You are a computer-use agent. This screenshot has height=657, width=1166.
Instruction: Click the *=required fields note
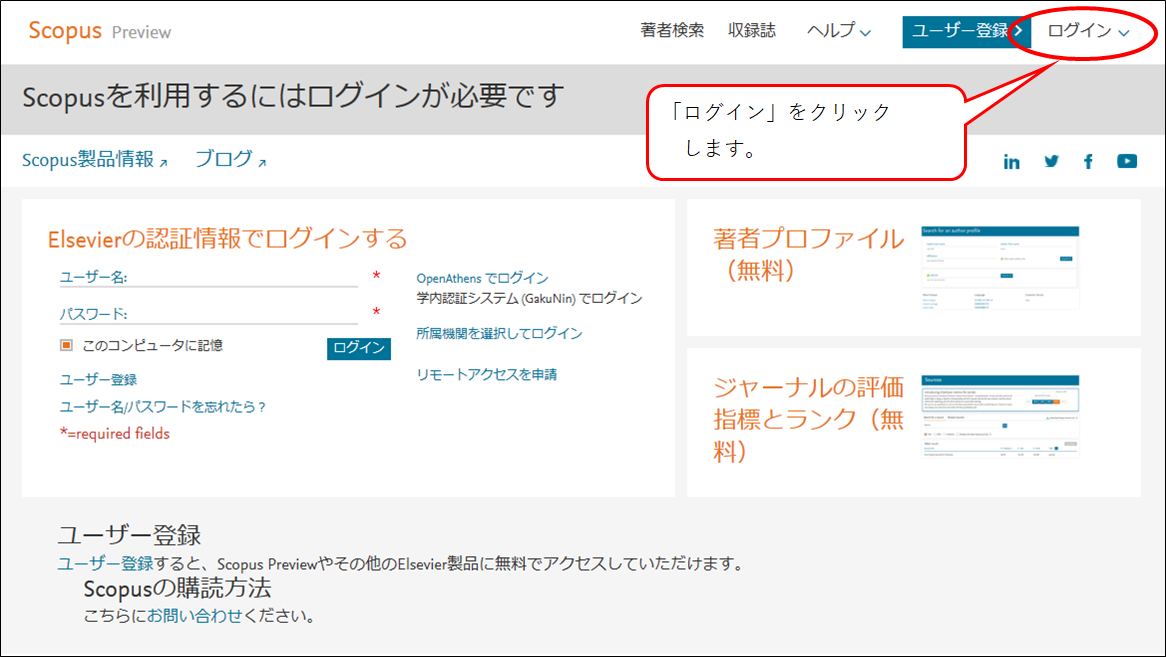[115, 433]
